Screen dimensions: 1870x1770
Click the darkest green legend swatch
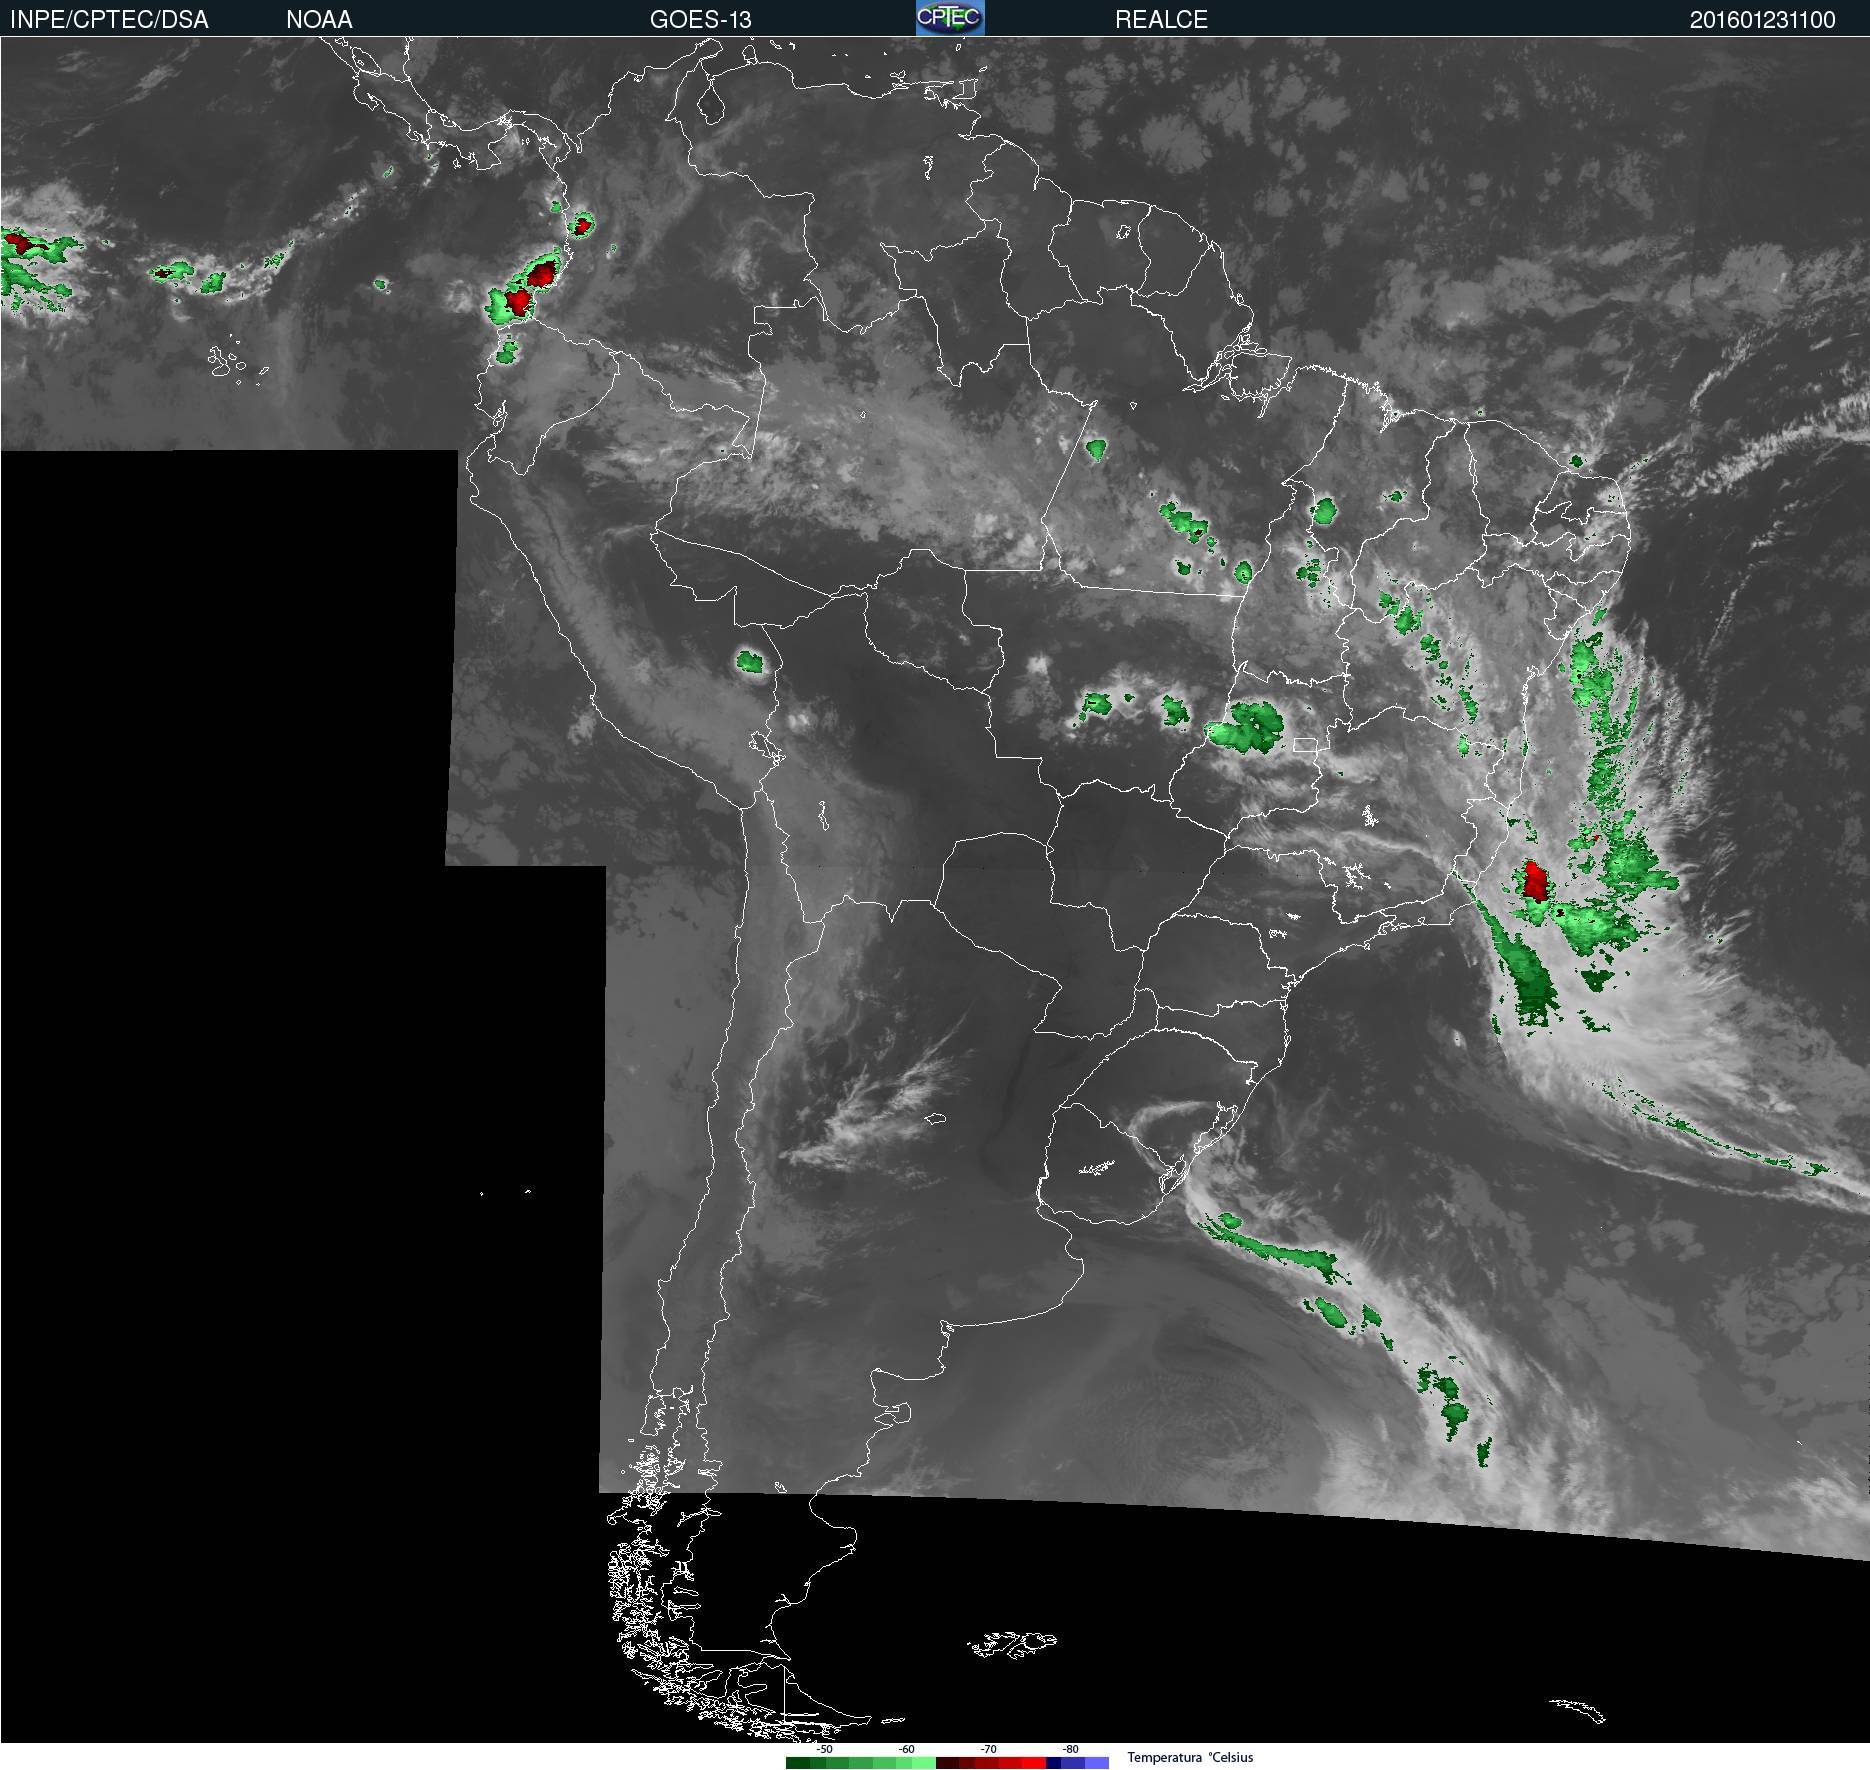(x=798, y=1763)
